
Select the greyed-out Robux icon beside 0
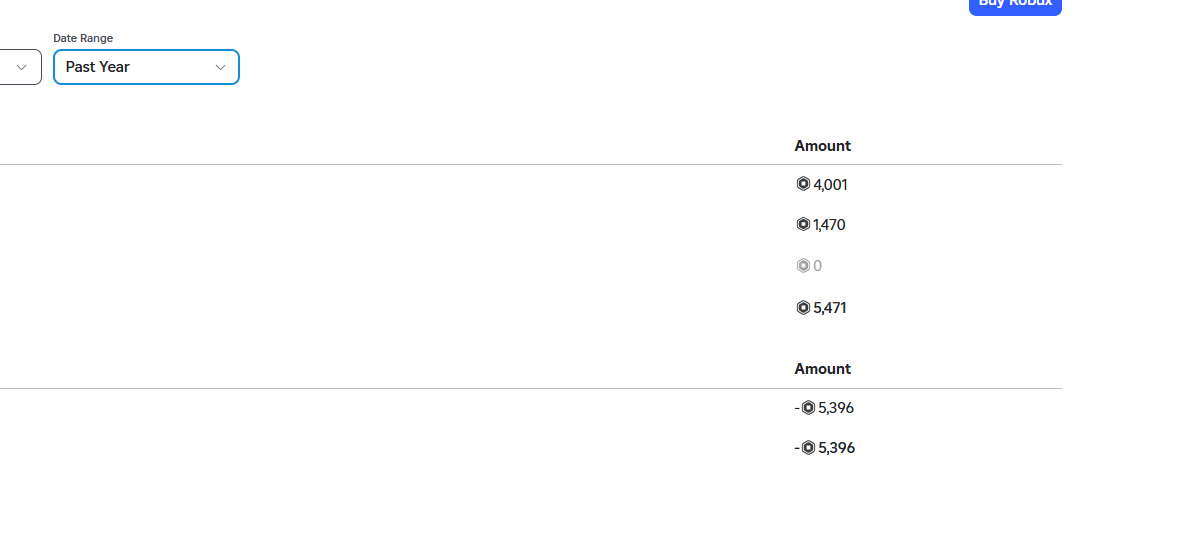(803, 265)
